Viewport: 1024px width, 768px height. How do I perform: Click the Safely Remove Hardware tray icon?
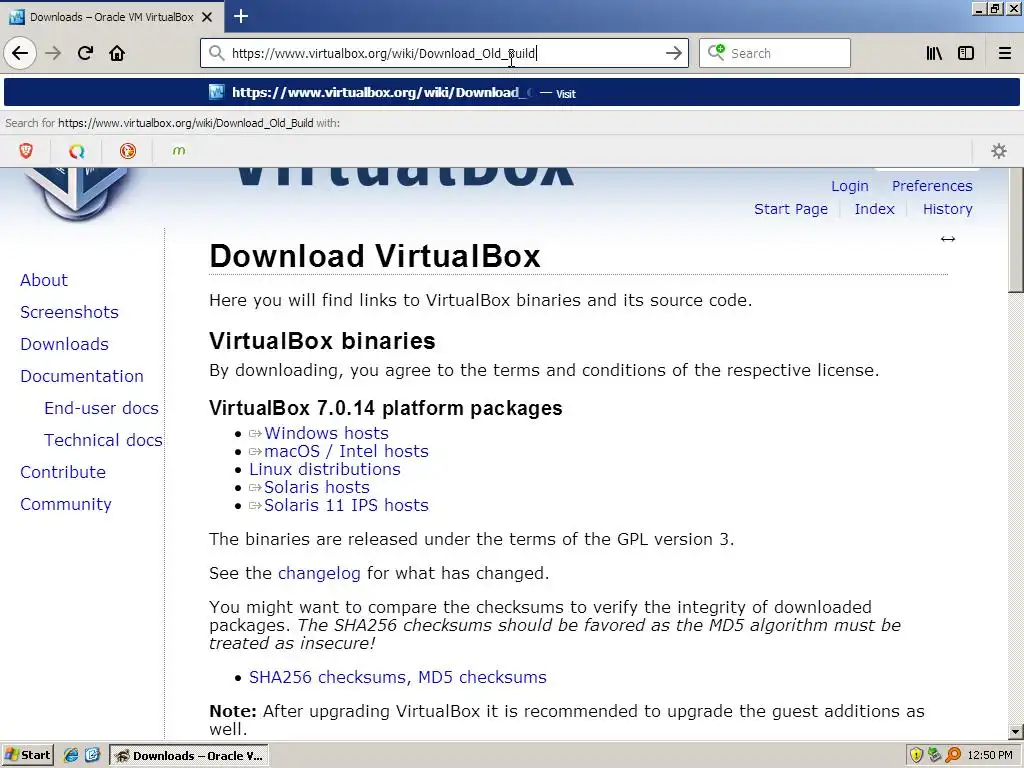coord(935,756)
